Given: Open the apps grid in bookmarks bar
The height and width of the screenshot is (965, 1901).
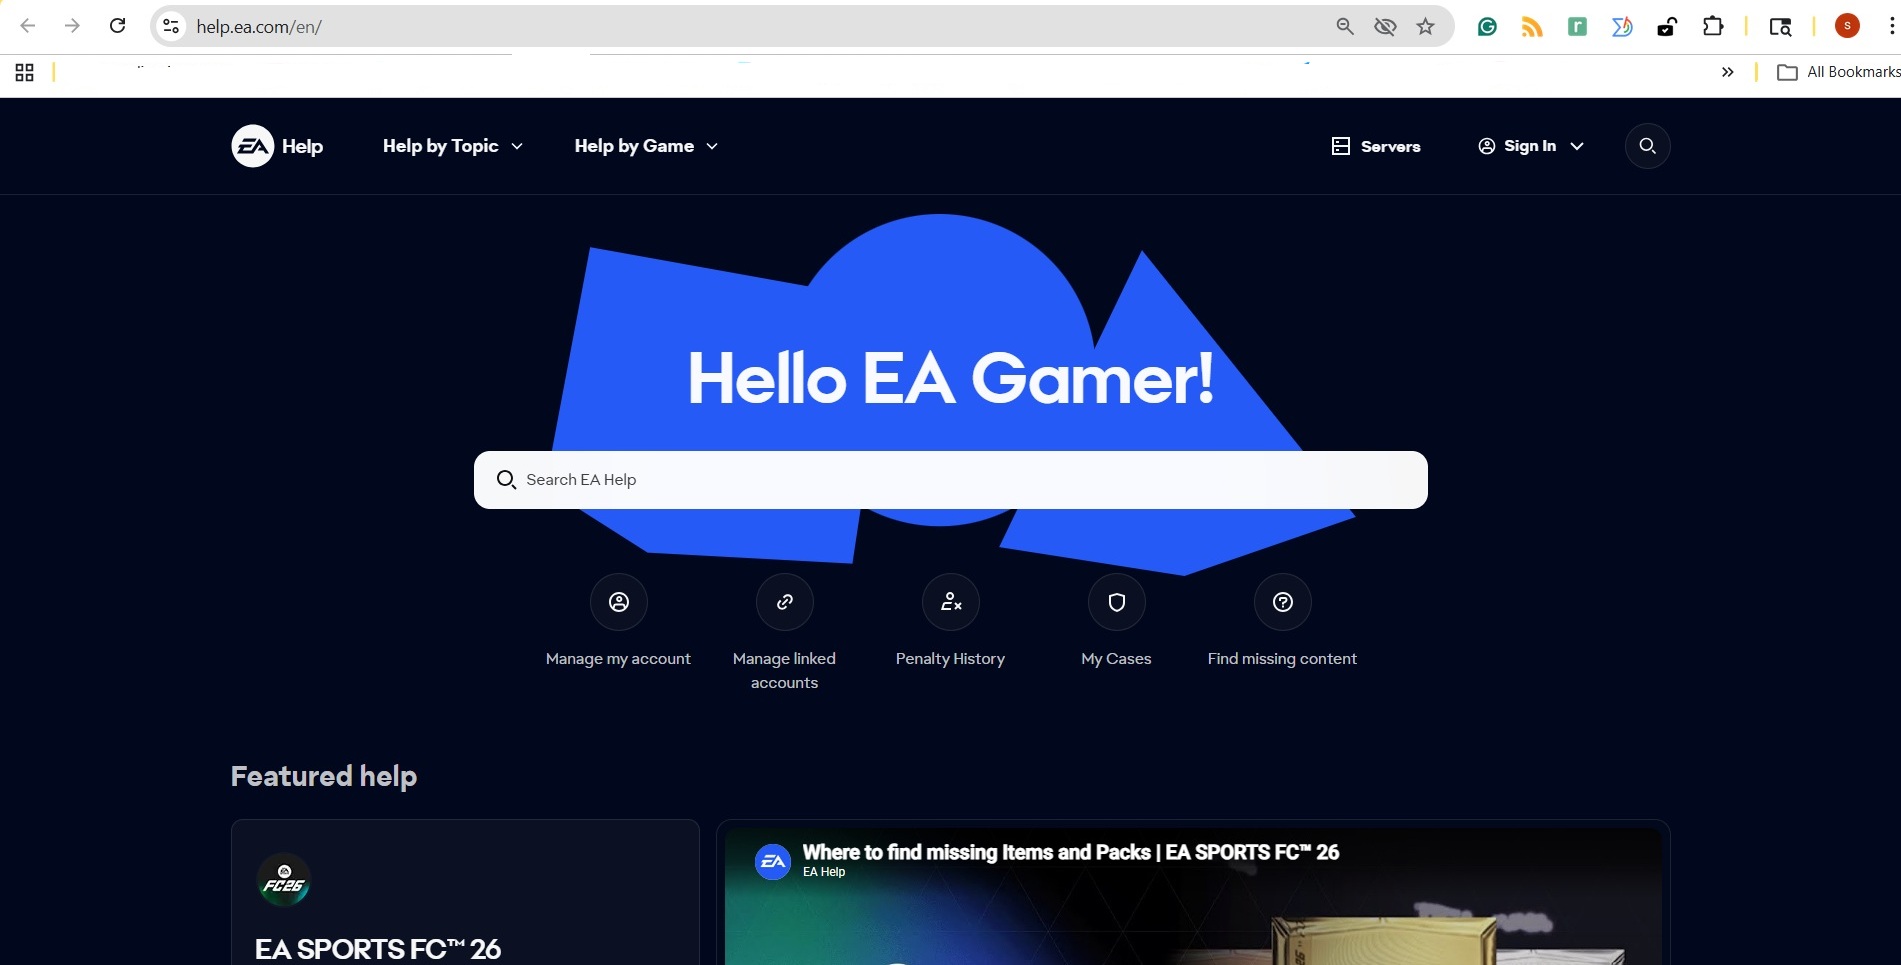Looking at the screenshot, I should pos(25,72).
